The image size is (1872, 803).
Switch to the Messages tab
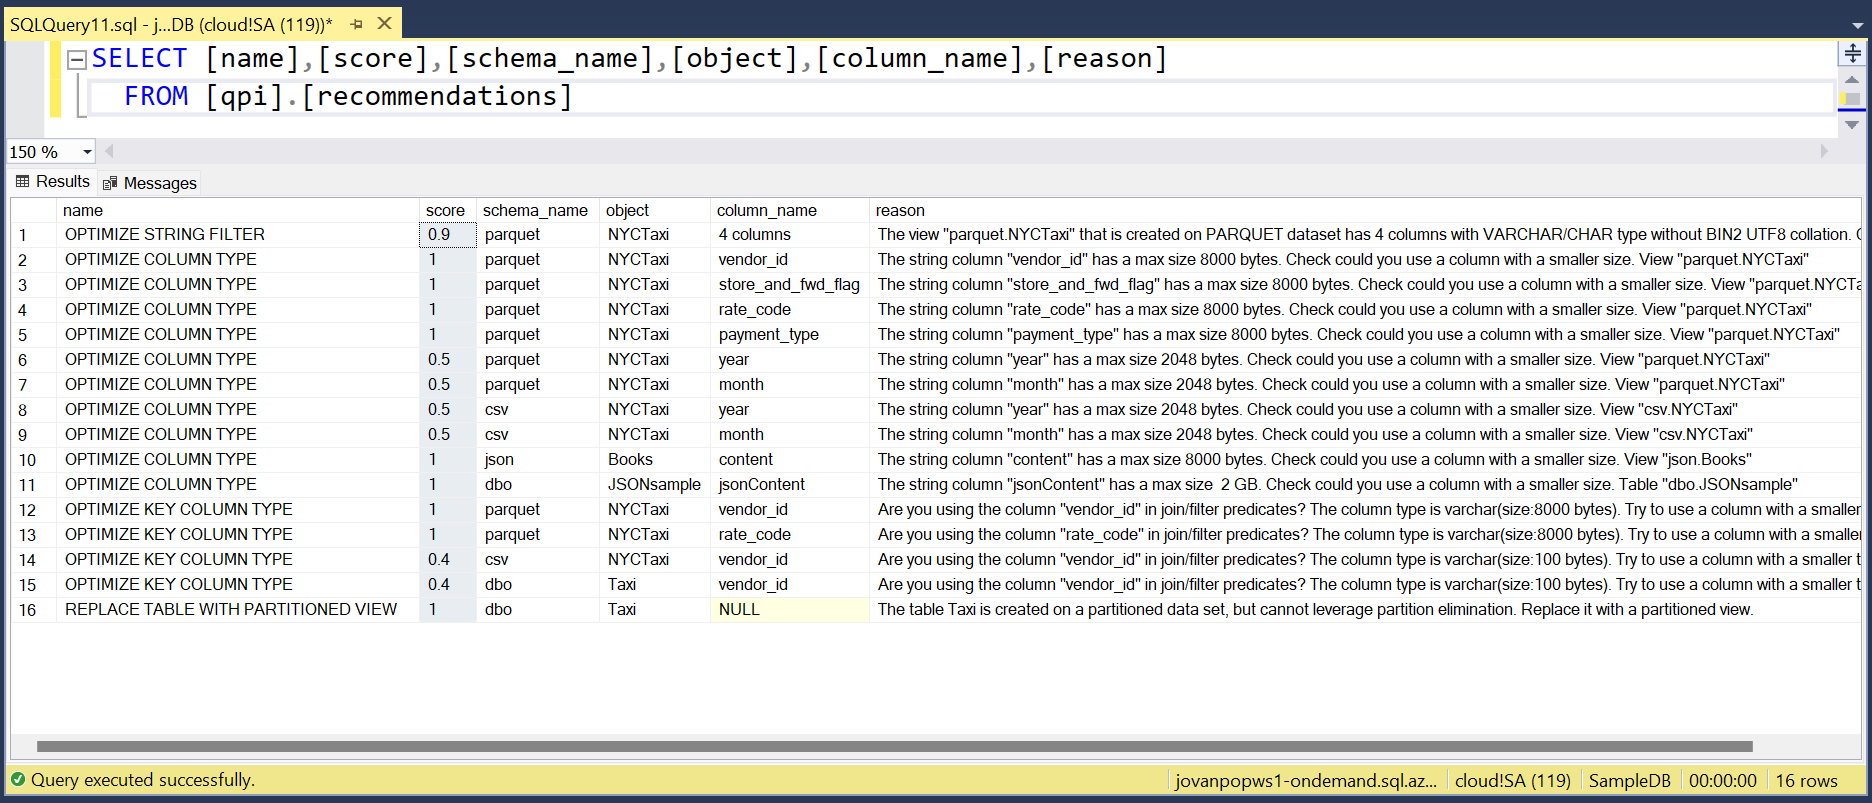[x=150, y=183]
